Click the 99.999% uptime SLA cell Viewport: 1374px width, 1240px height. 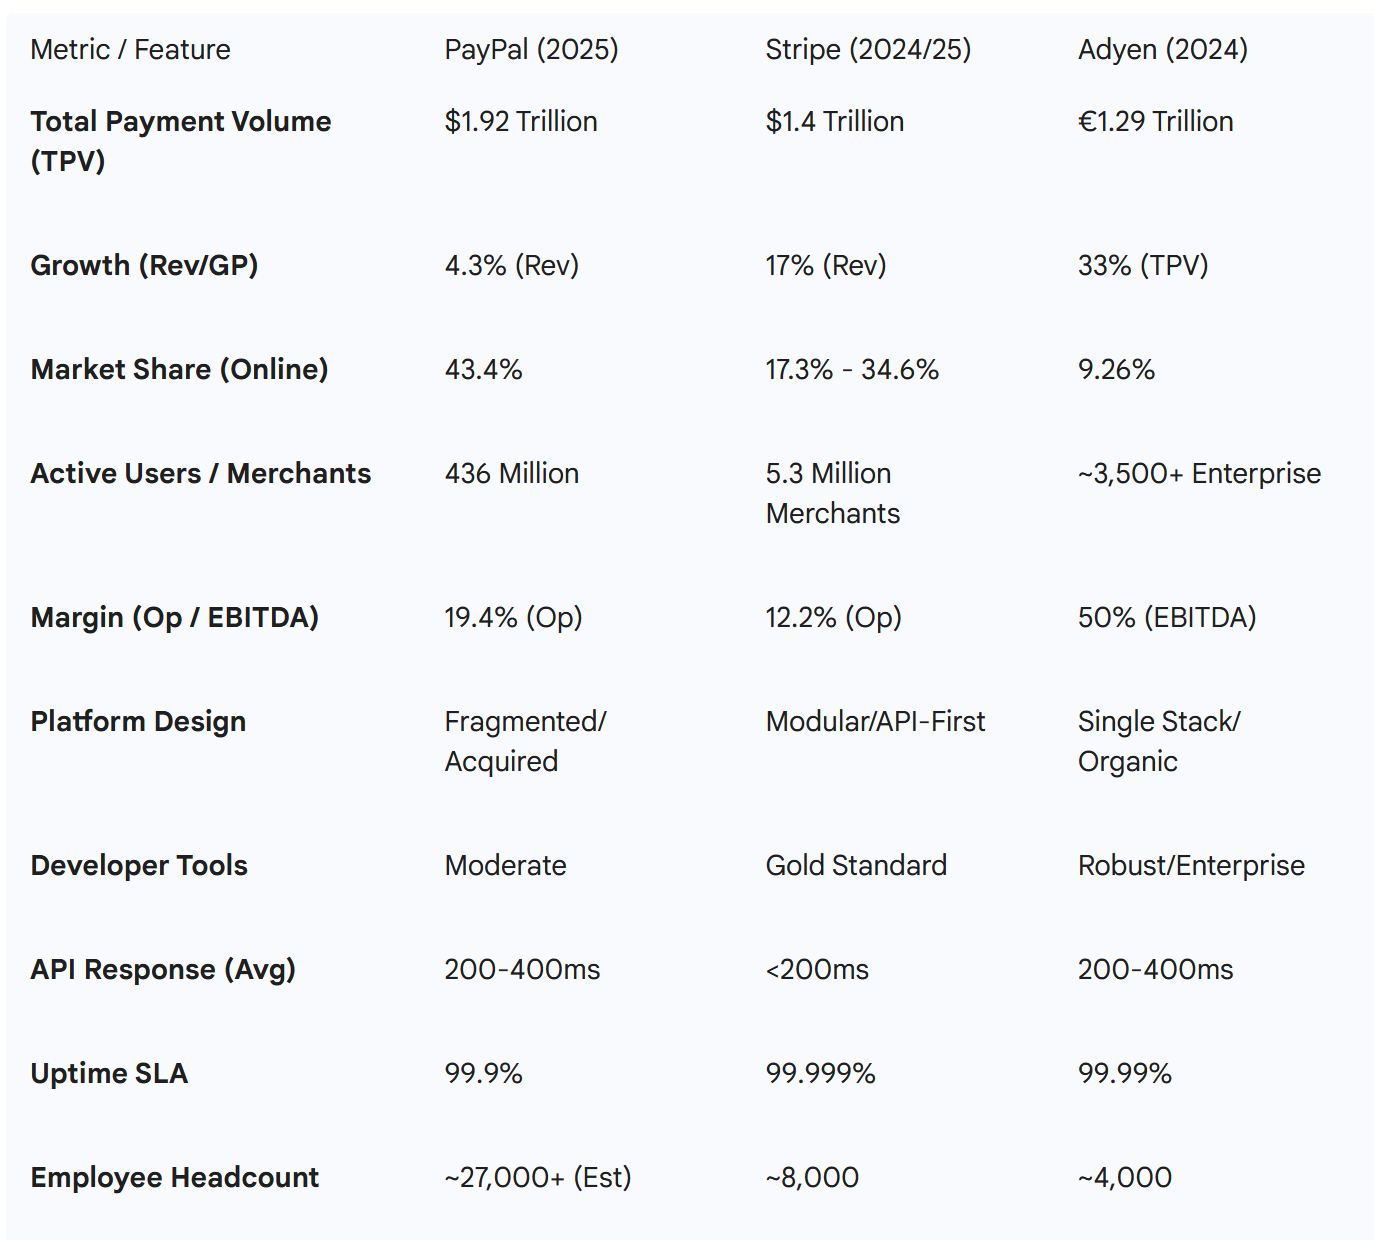click(820, 1073)
